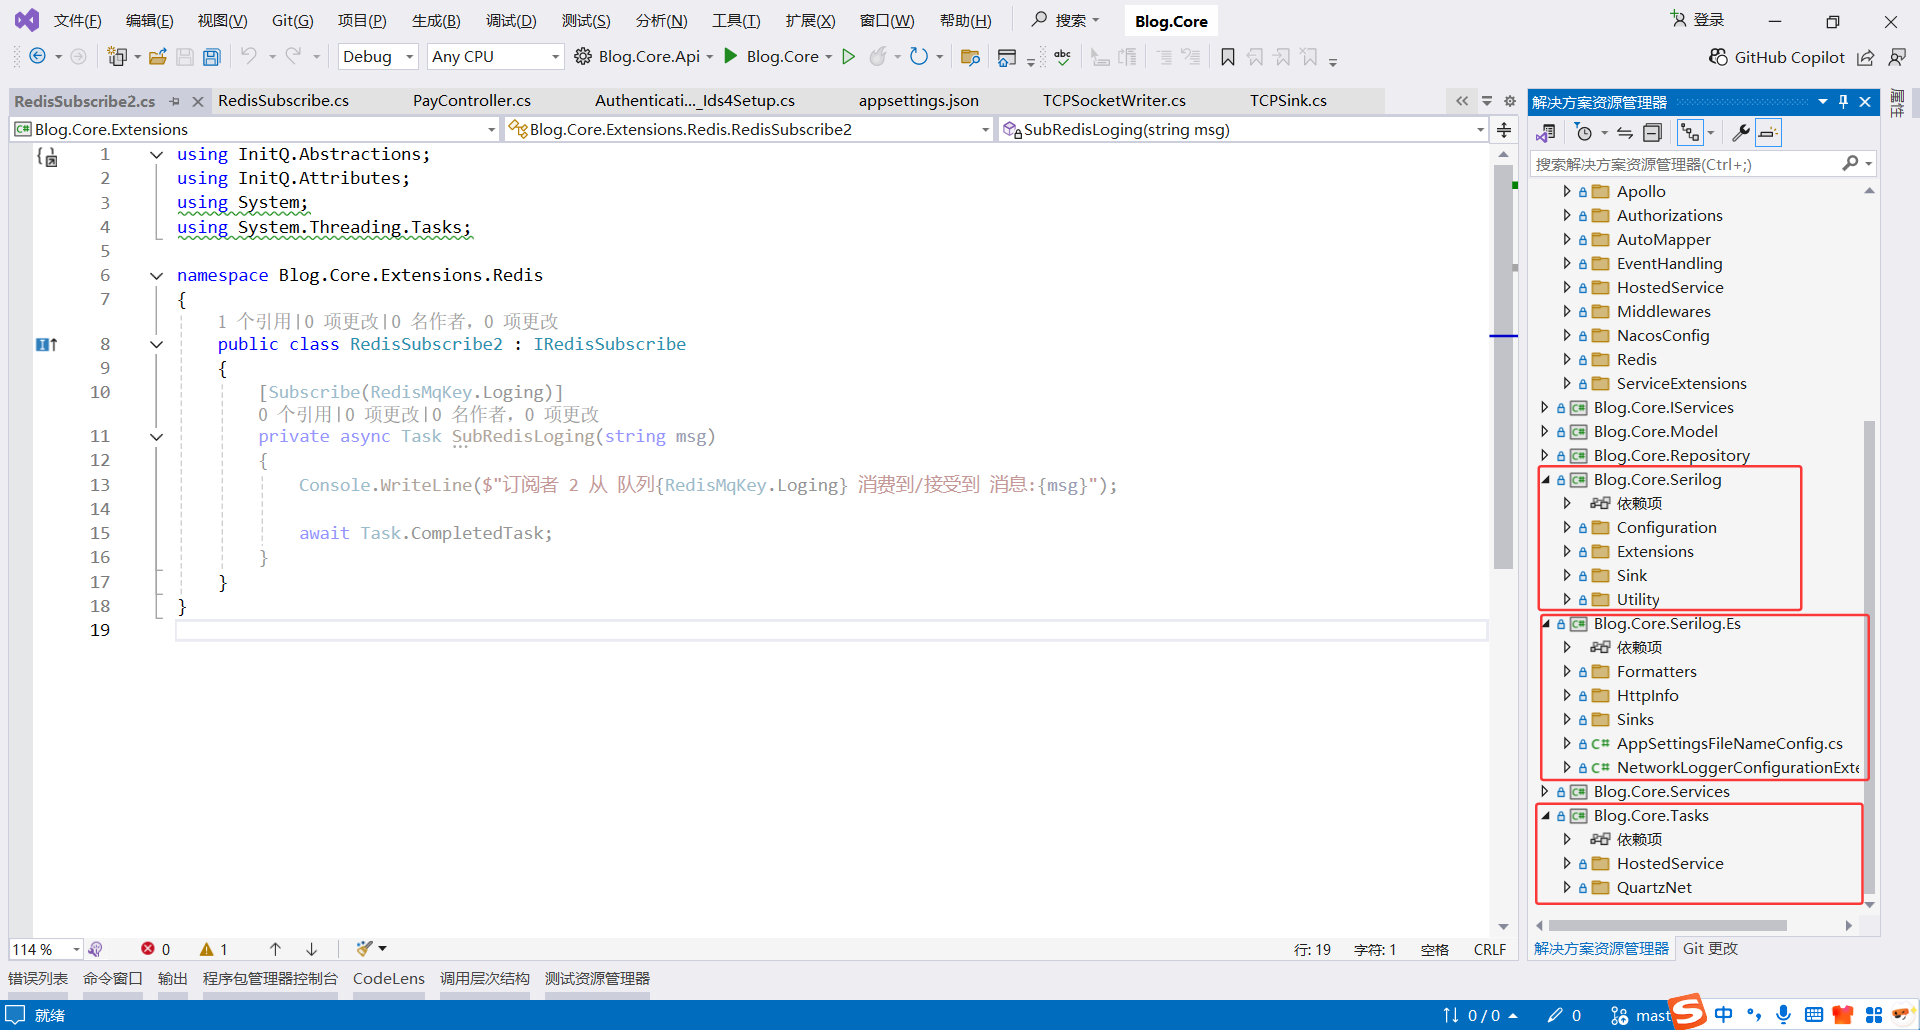The width and height of the screenshot is (1920, 1030).
Task: Click Switch Views icon in Solution Explorer toolbar
Action: click(x=1546, y=133)
